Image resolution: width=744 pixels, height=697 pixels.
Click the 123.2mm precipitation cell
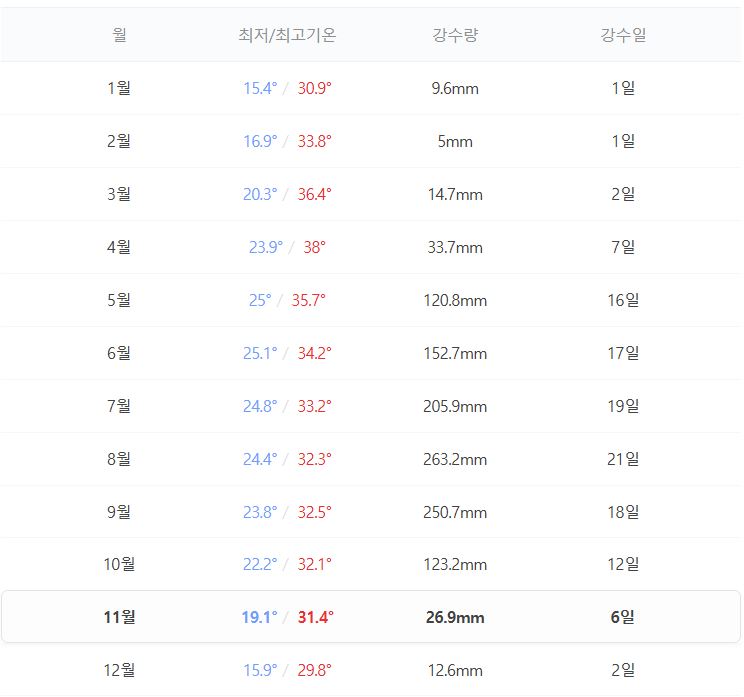pyautogui.click(x=455, y=565)
